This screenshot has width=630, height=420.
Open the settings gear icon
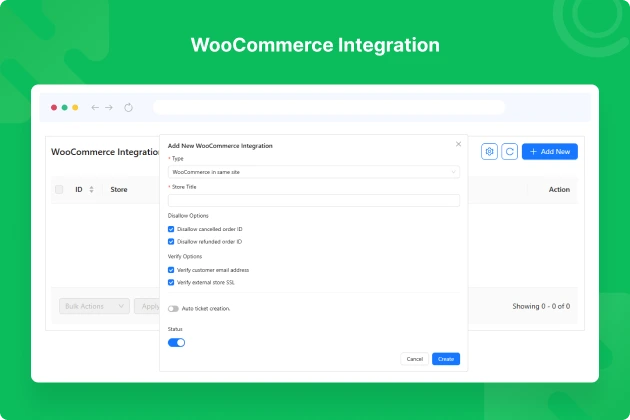click(489, 152)
